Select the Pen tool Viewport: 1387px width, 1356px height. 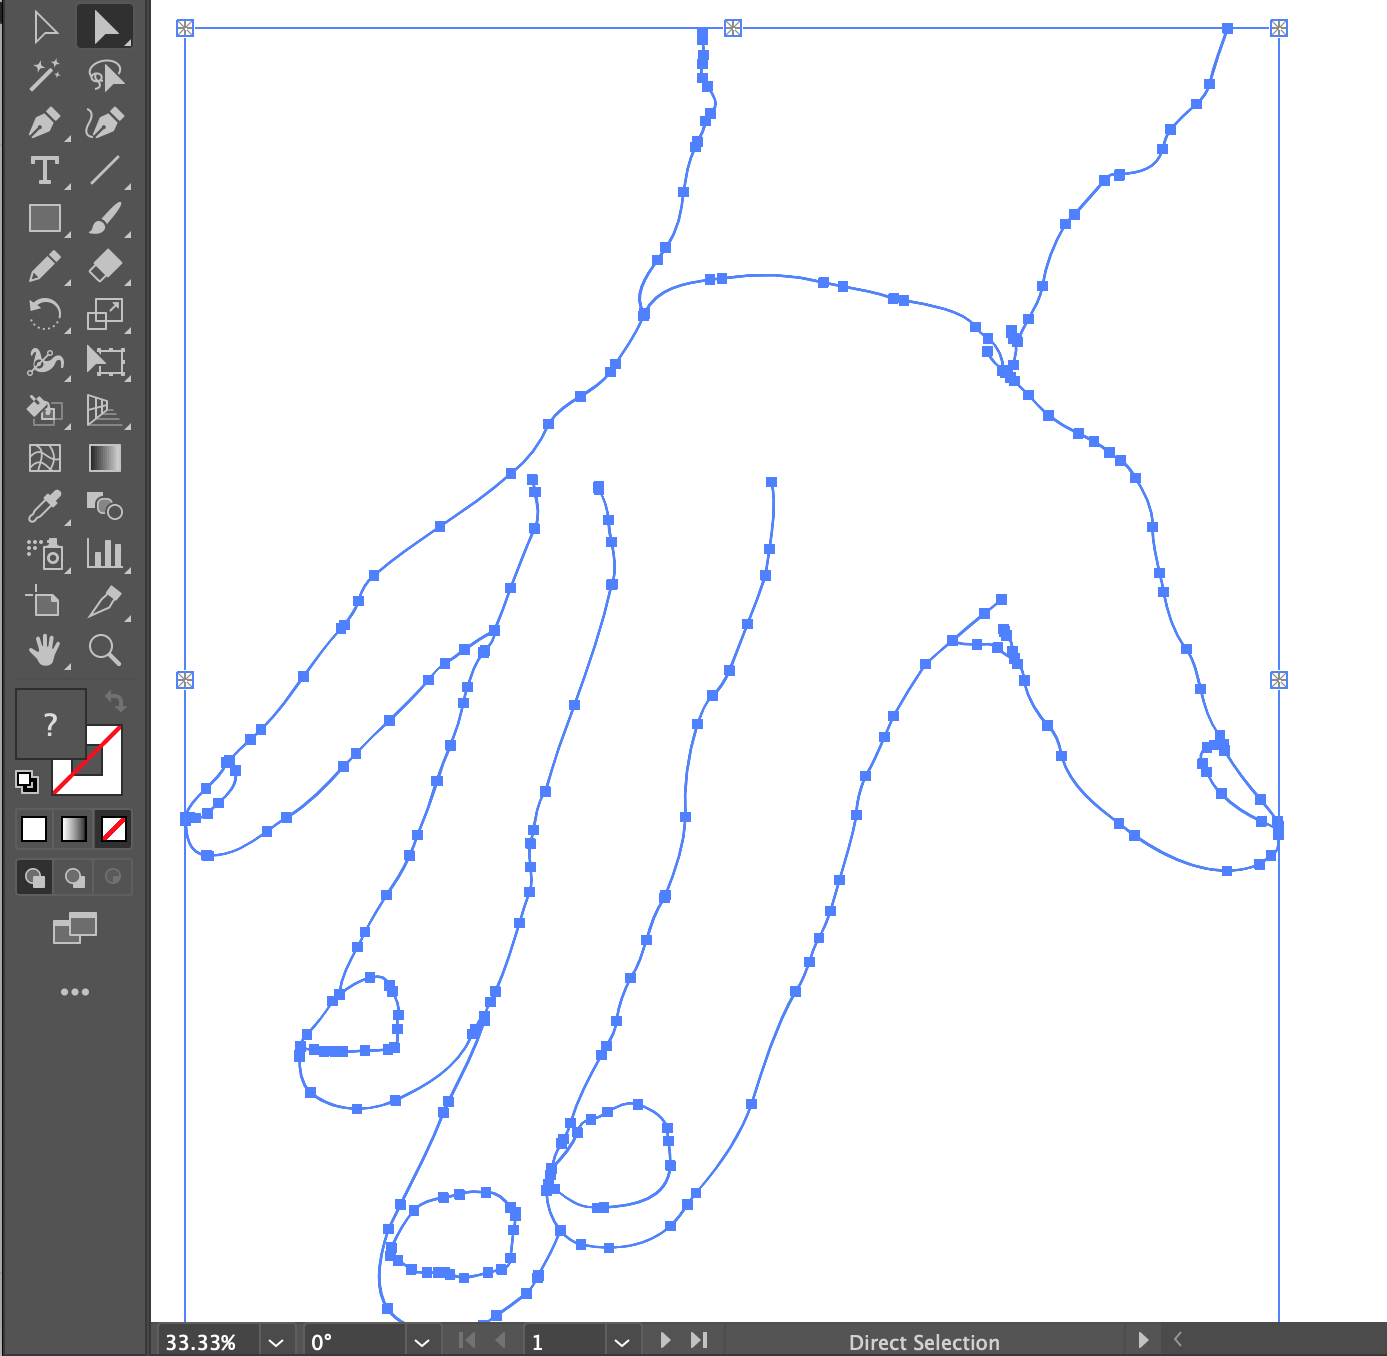tap(45, 123)
